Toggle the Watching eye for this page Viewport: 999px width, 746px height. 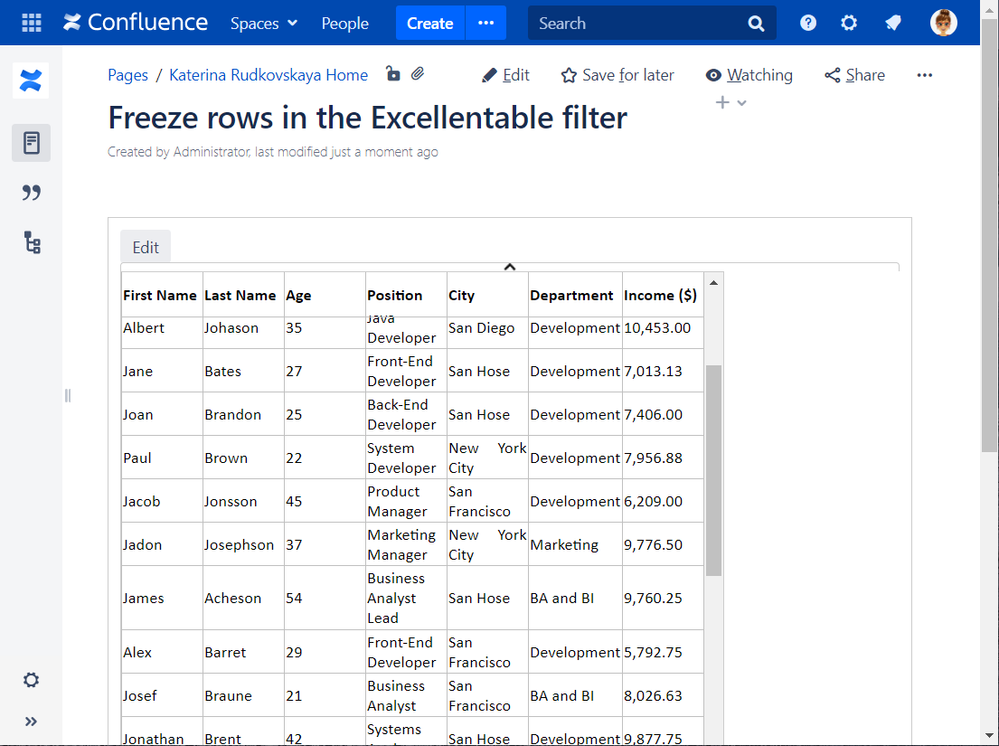pyautogui.click(x=749, y=75)
